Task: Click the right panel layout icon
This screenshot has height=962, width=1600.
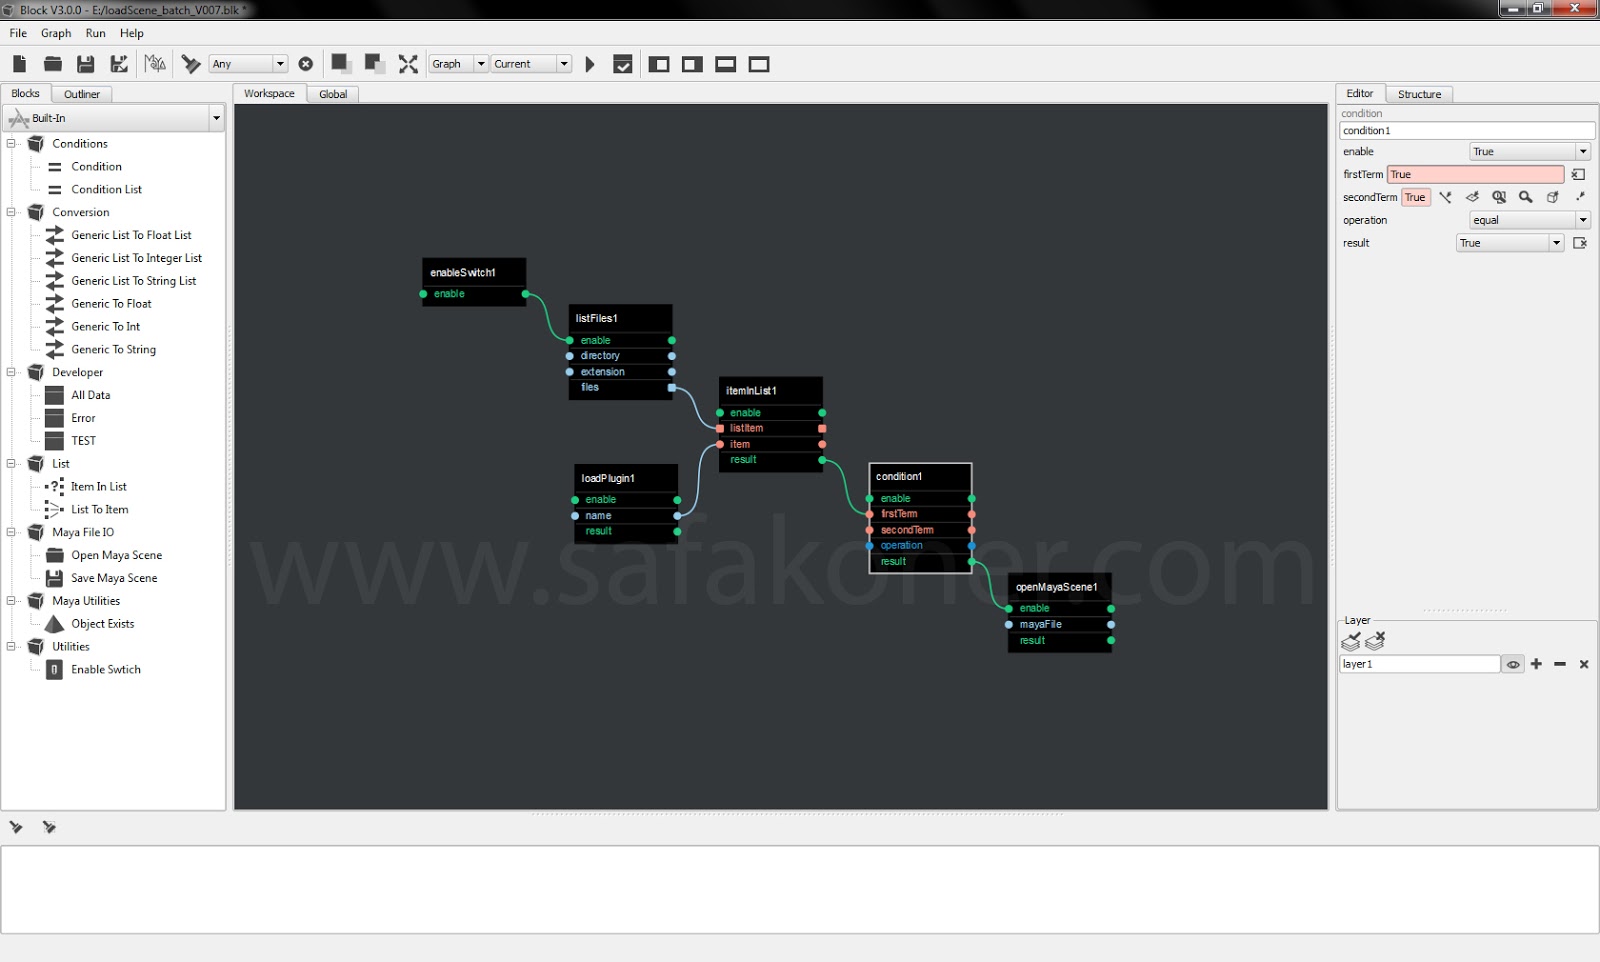Action: pyautogui.click(x=692, y=64)
